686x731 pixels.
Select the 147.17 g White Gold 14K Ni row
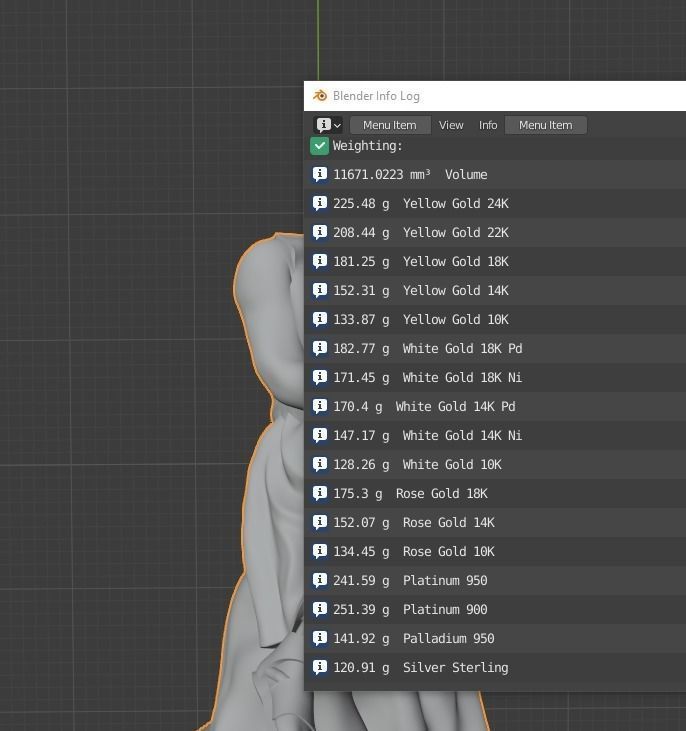[x=495, y=435]
